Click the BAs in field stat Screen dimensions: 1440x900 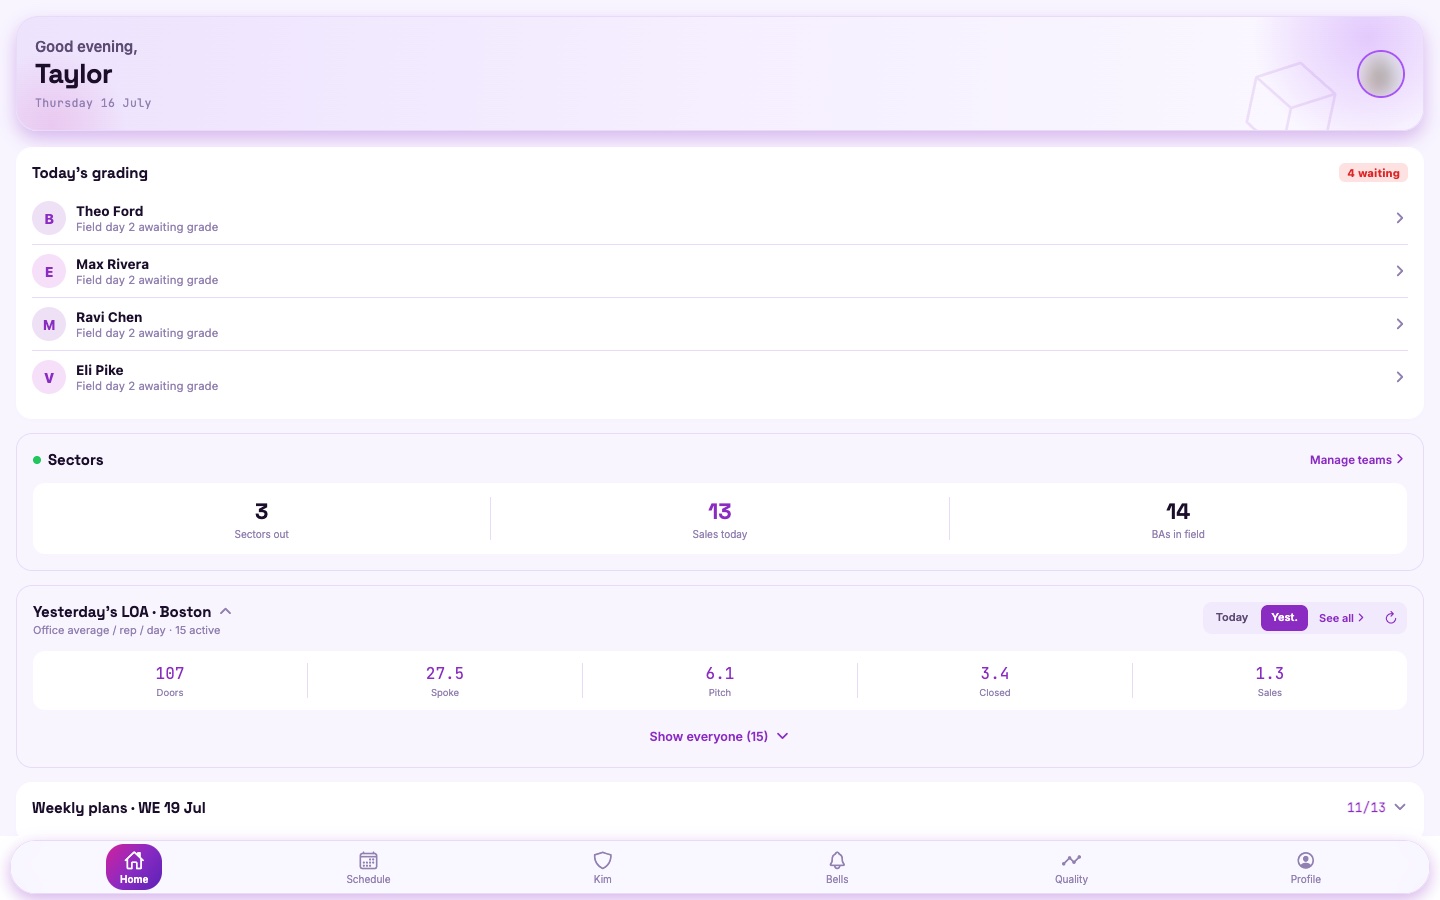click(1178, 519)
